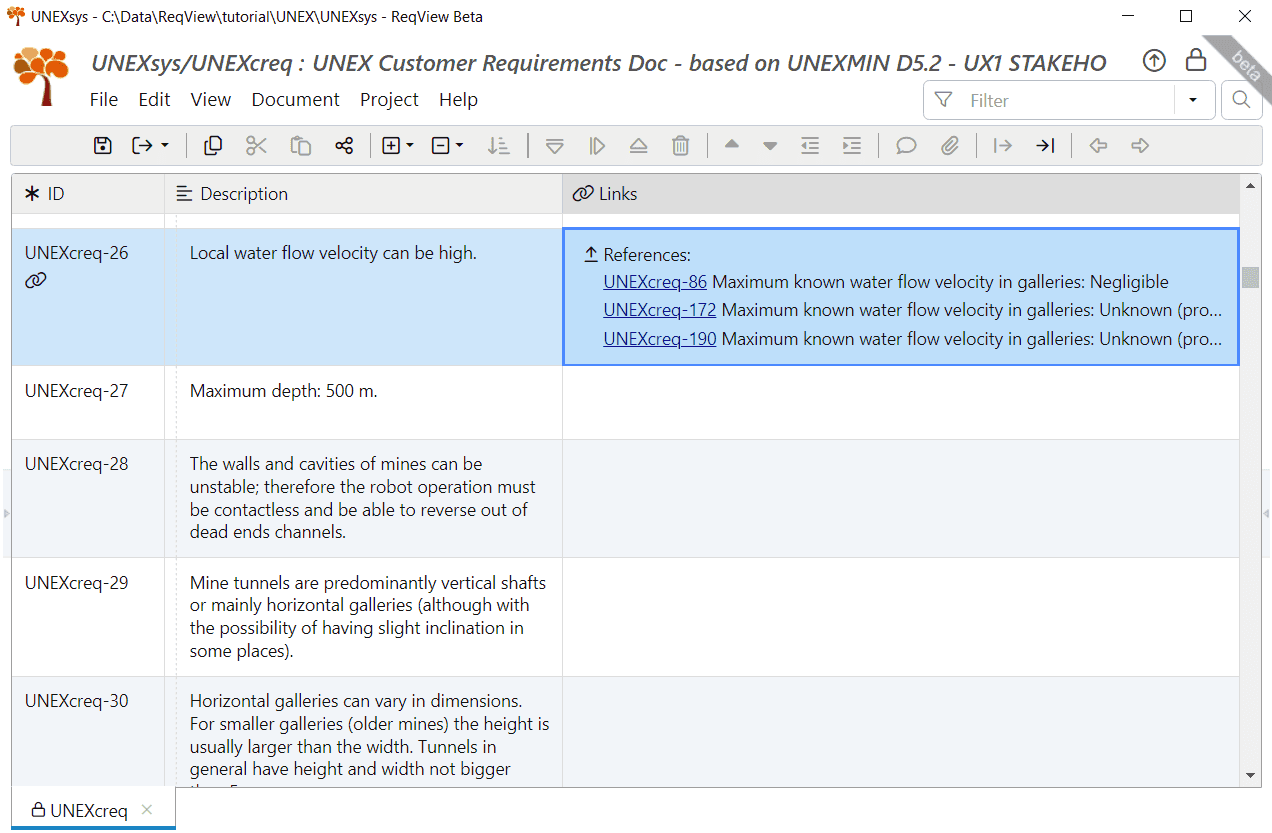Click the Paste clipboard icon
Screen dimensions: 1272x833
(301, 146)
